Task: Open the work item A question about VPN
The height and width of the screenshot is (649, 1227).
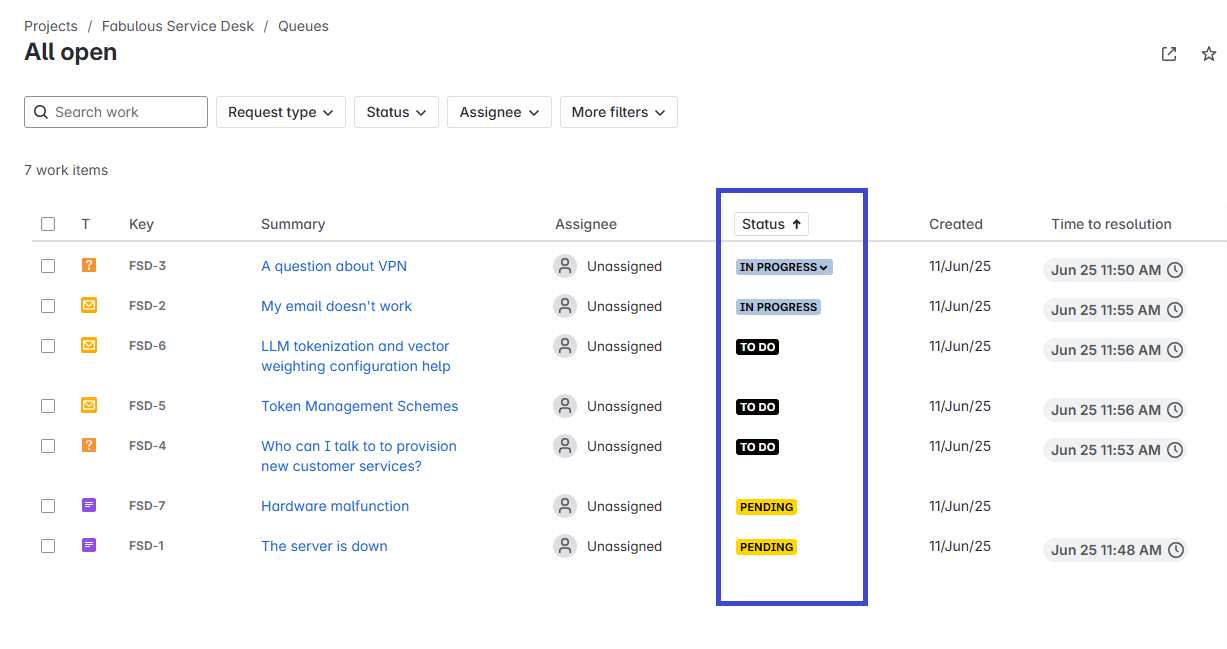Action: pyautogui.click(x=333, y=266)
